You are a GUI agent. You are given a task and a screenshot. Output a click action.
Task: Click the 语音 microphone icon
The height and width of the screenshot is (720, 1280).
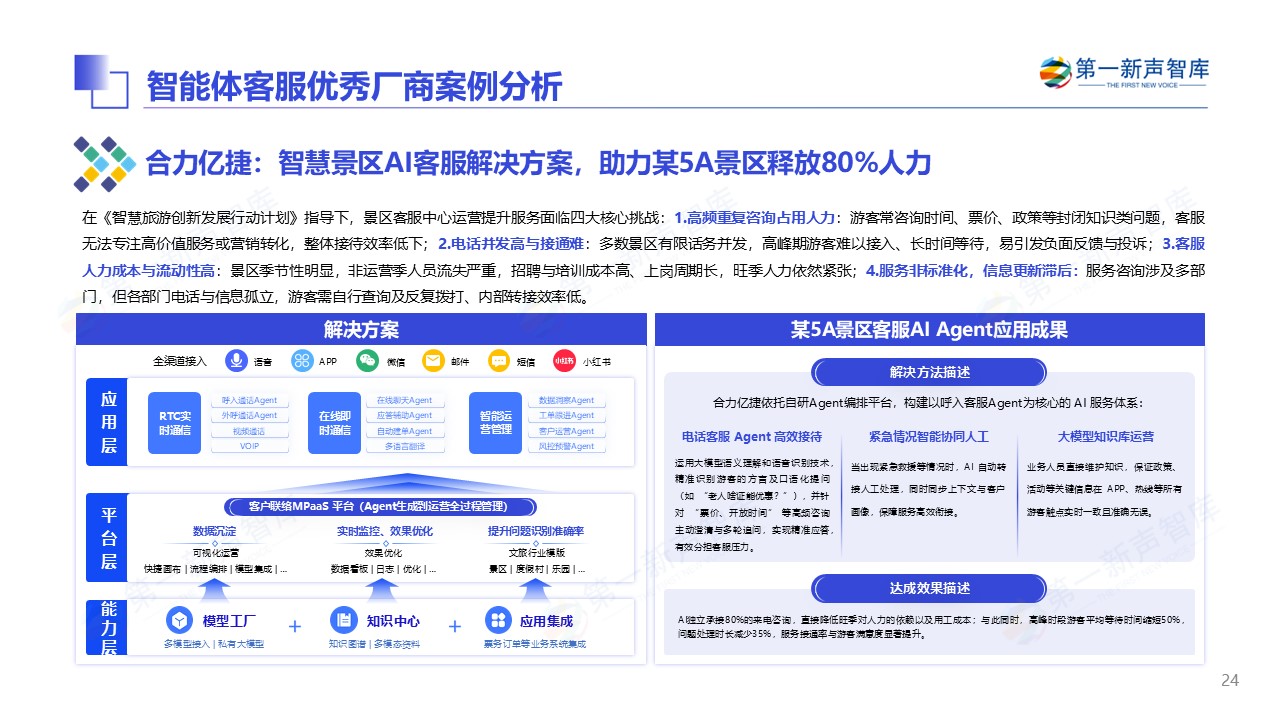click(x=237, y=361)
